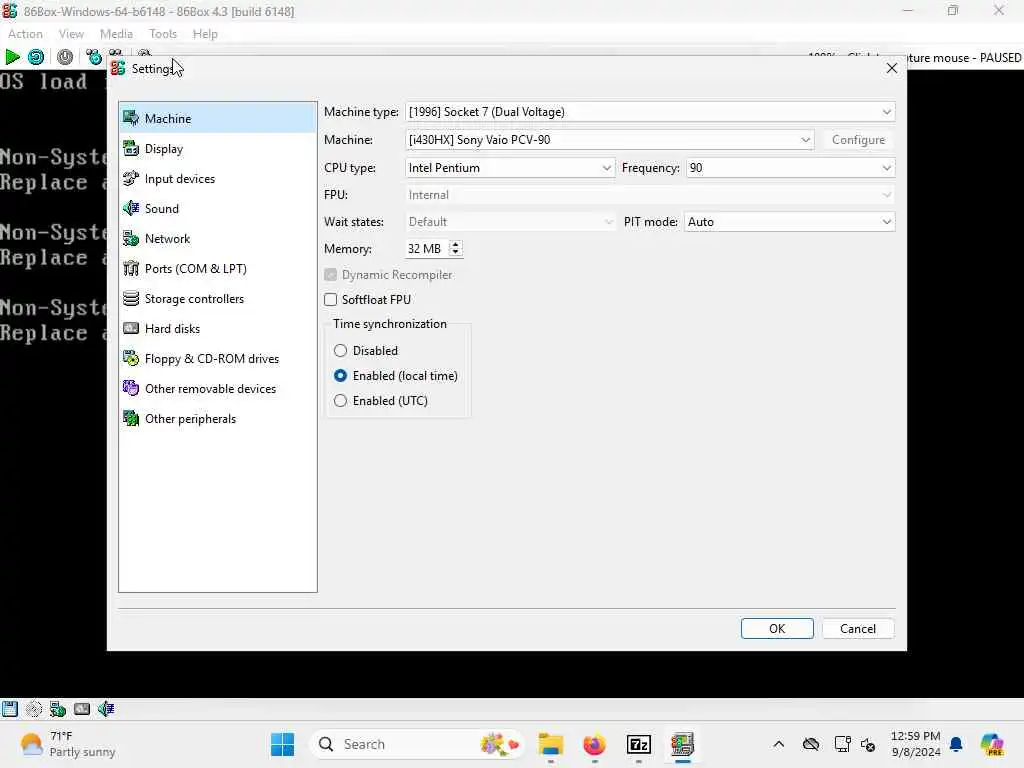Image resolution: width=1024 pixels, height=768 pixels.
Task: Click the green Run/Resume play icon
Action: click(12, 57)
